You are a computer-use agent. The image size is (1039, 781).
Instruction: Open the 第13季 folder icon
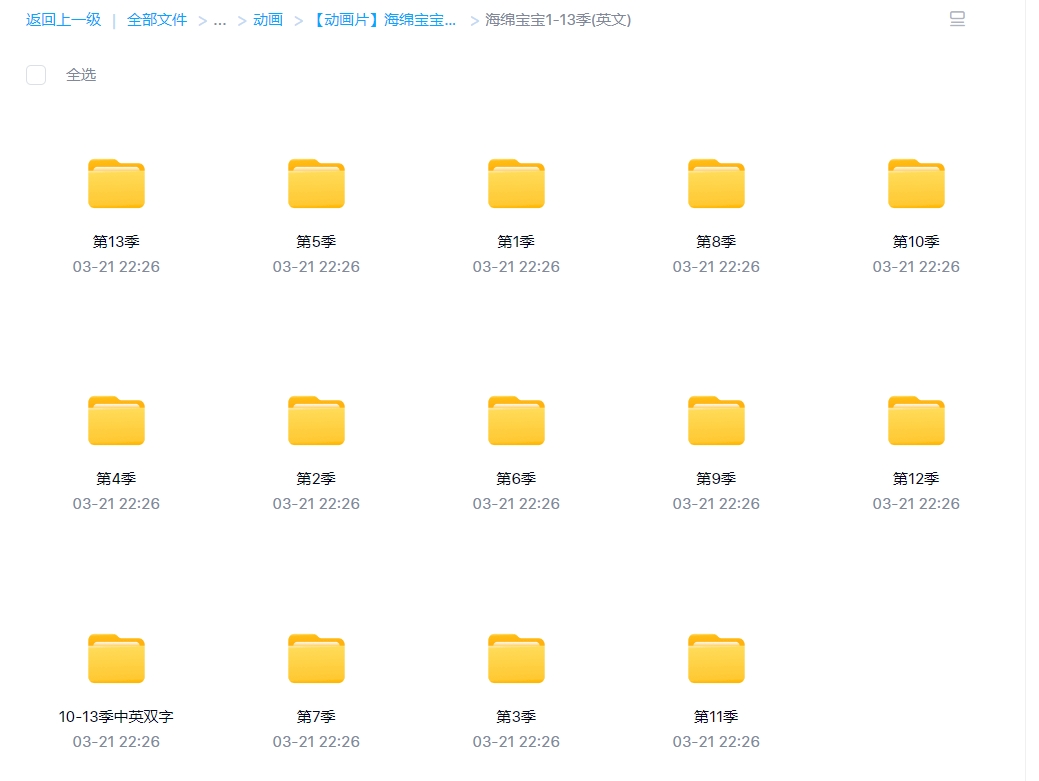coord(116,184)
